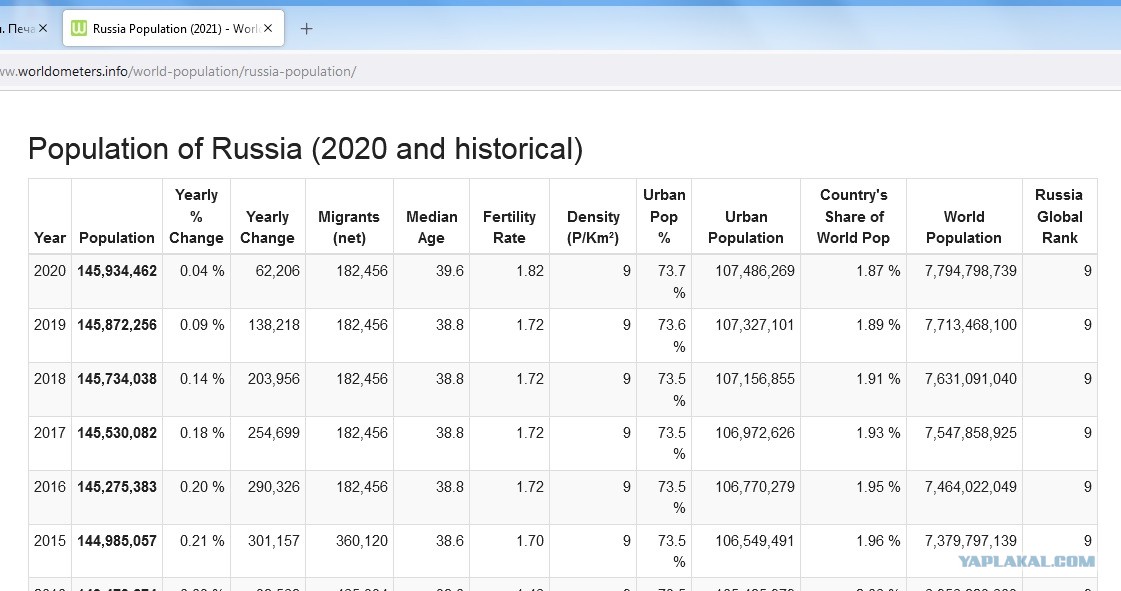Select world population 7,794,798,739
The width and height of the screenshot is (1121, 591).
pyautogui.click(x=971, y=271)
